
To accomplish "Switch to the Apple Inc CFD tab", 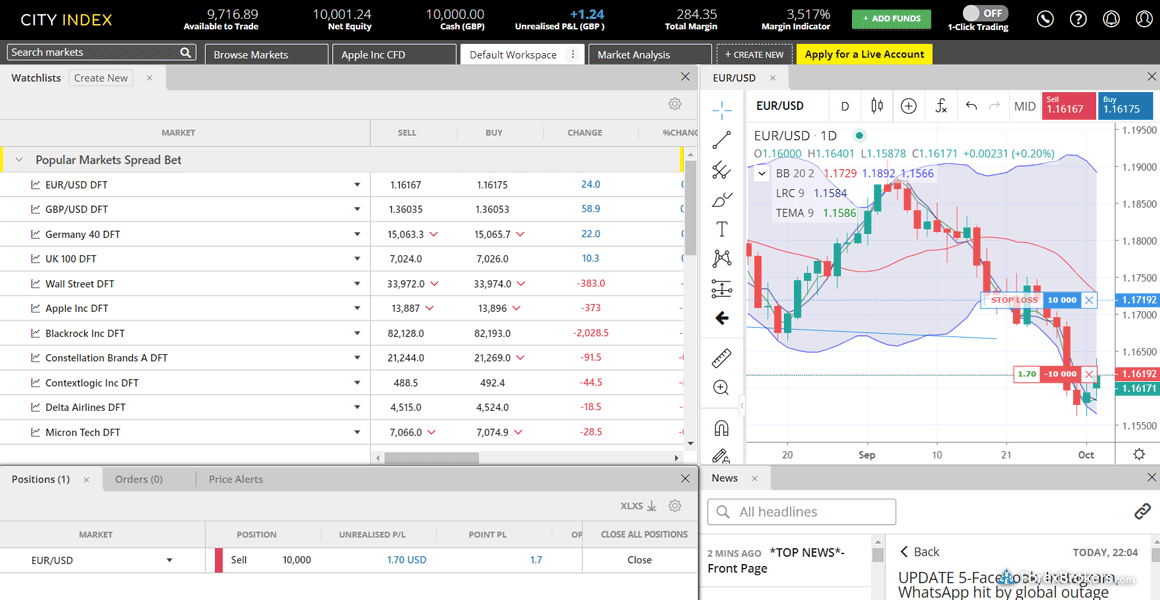I will coord(394,55).
